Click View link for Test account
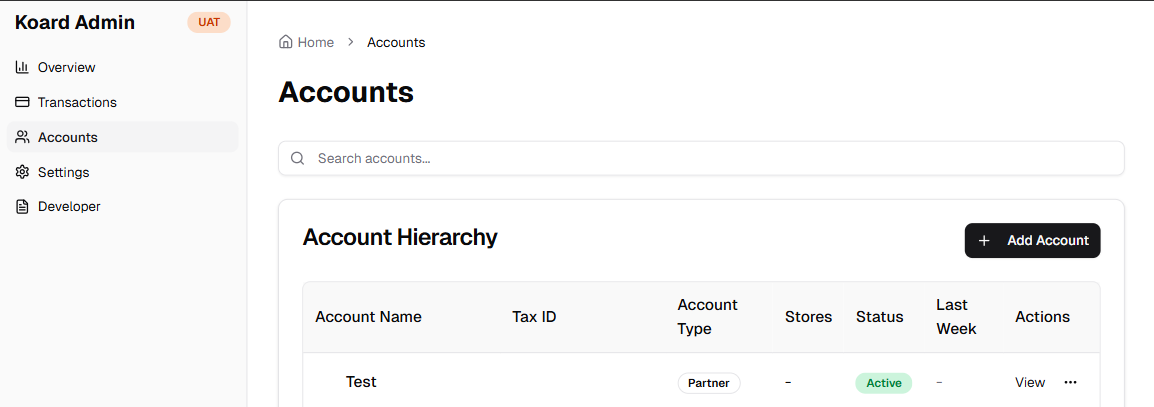This screenshot has height=407, width=1154. pos(1030,382)
